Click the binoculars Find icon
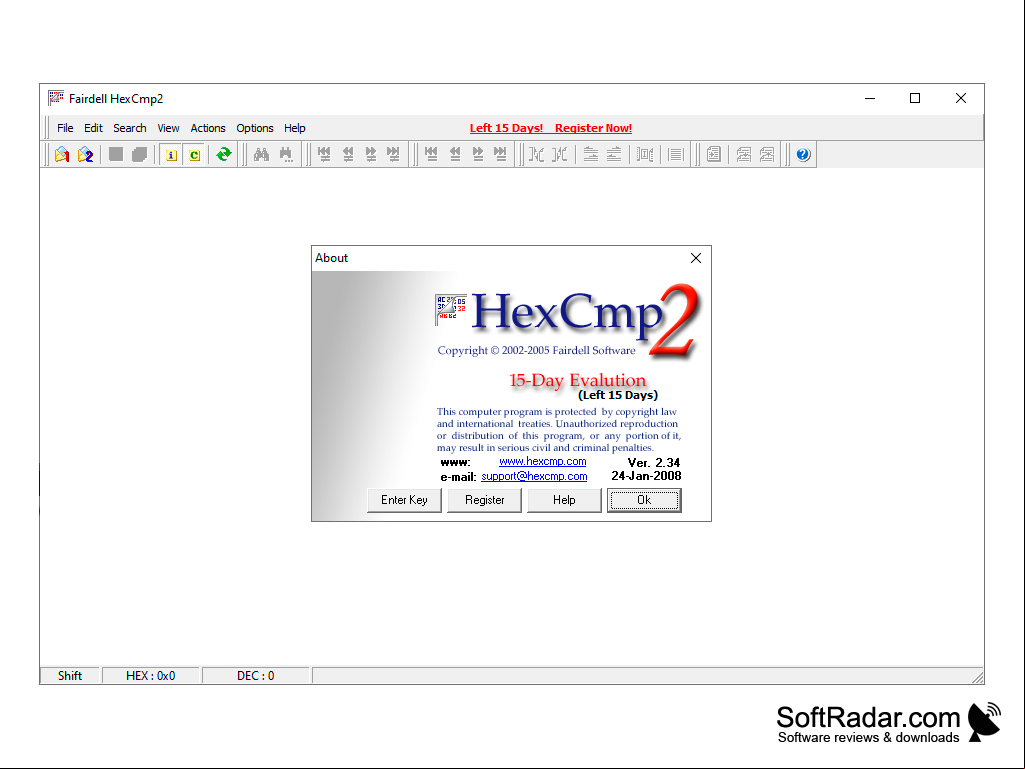This screenshot has height=769, width=1025. coord(261,154)
